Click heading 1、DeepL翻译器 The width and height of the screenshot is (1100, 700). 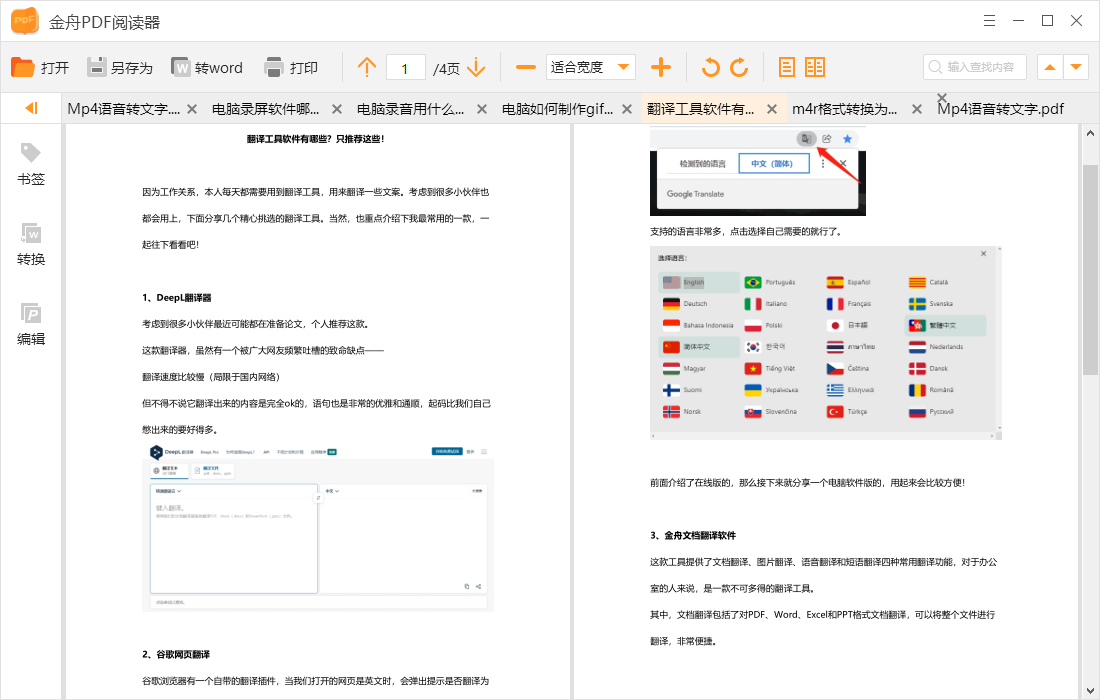177,297
